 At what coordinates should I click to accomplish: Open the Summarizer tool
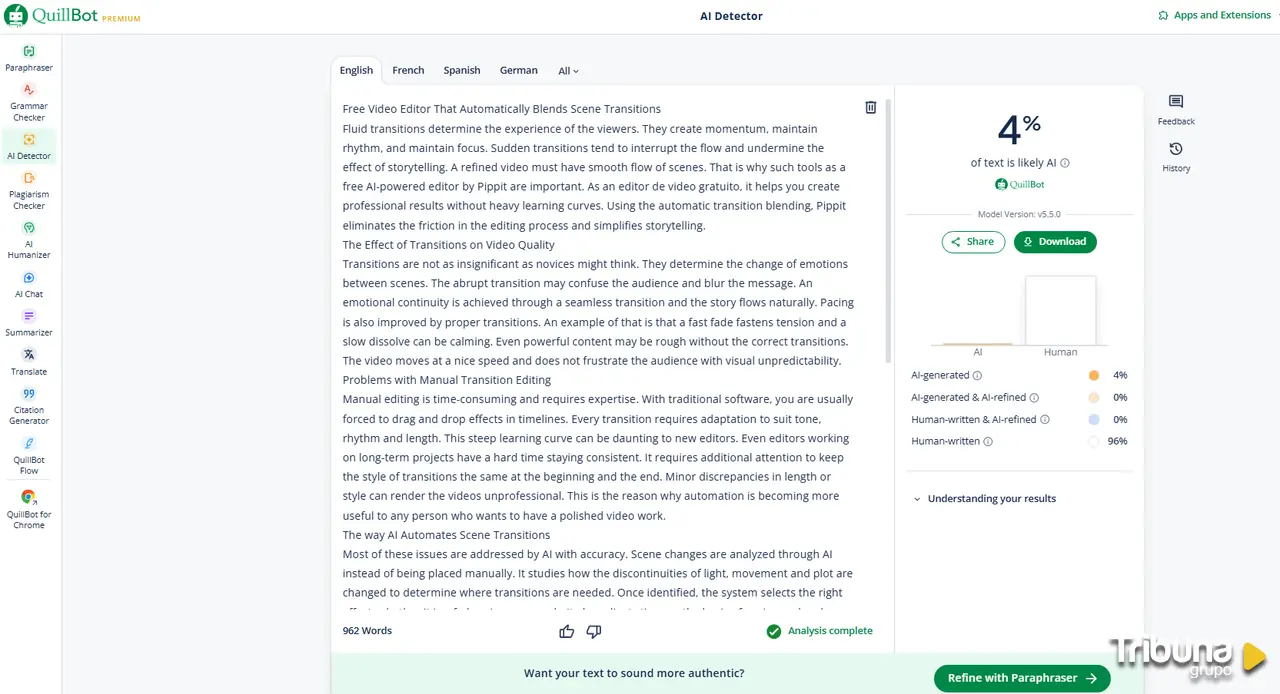29,322
